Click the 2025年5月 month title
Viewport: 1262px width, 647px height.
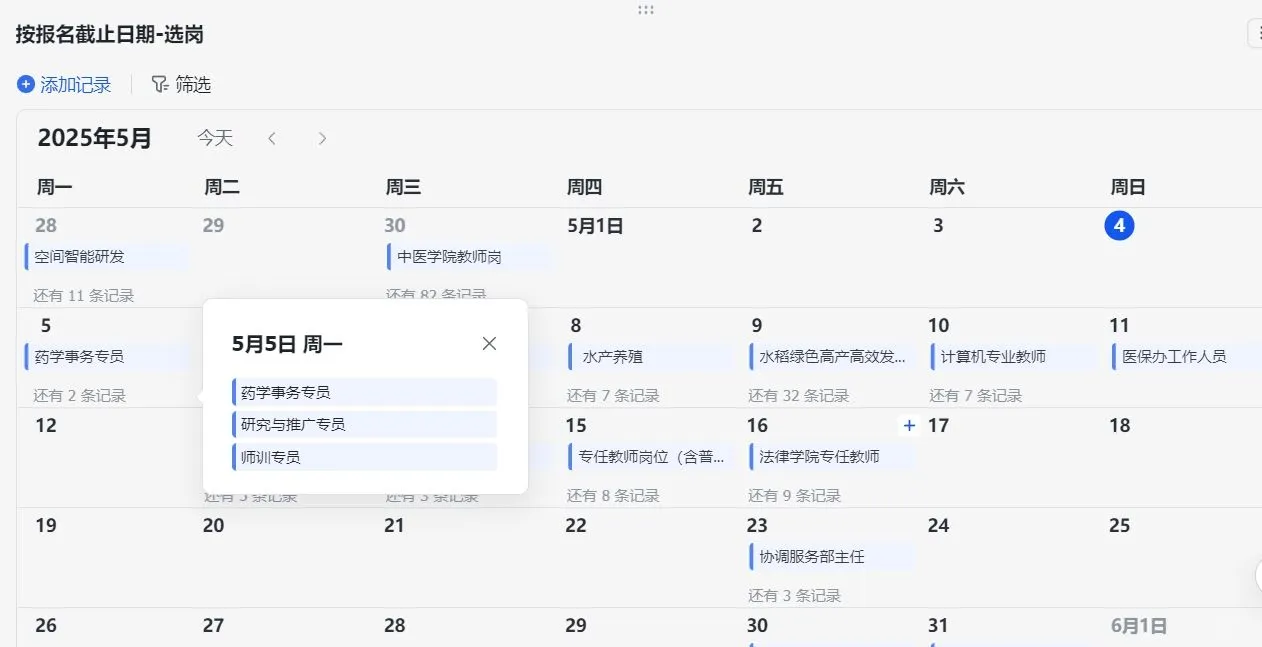click(x=95, y=138)
